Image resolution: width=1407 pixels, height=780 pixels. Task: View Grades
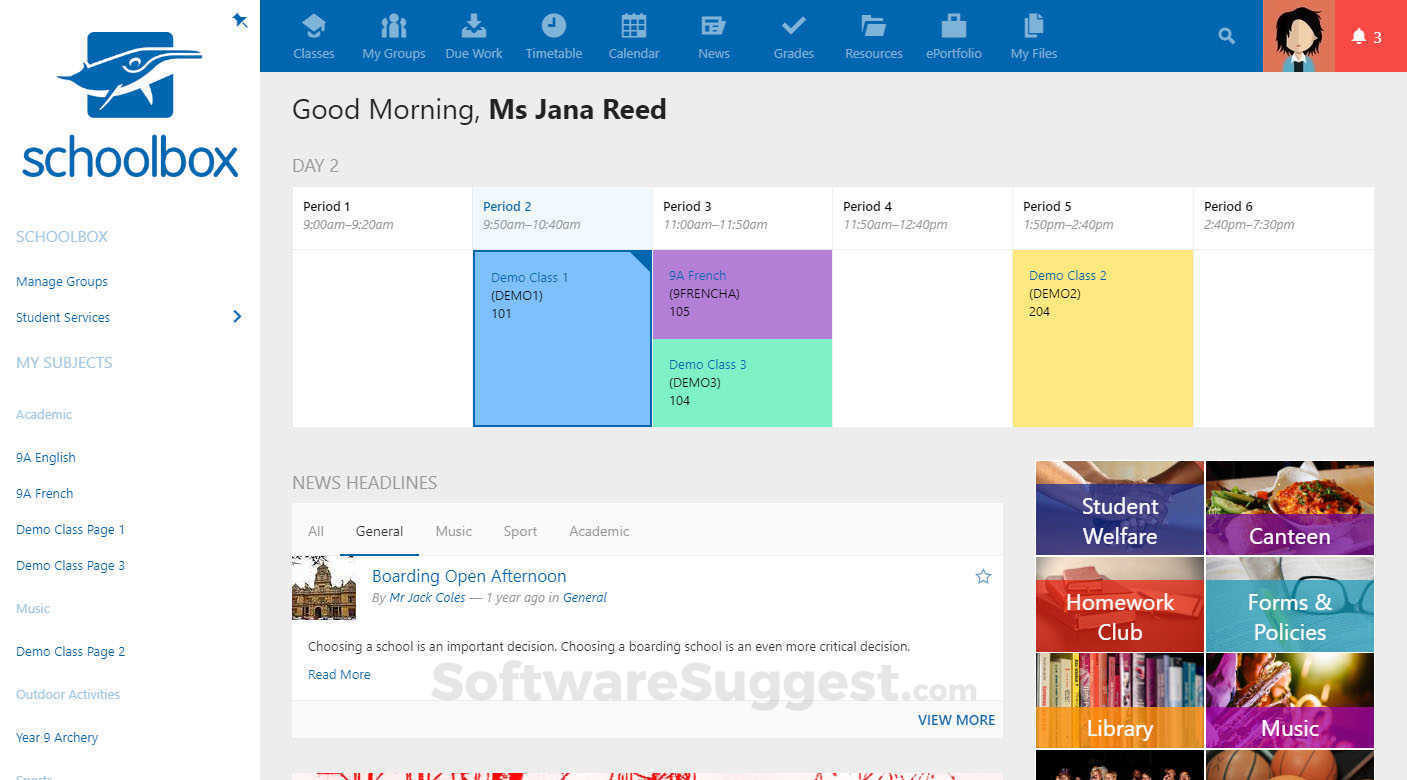click(x=793, y=36)
